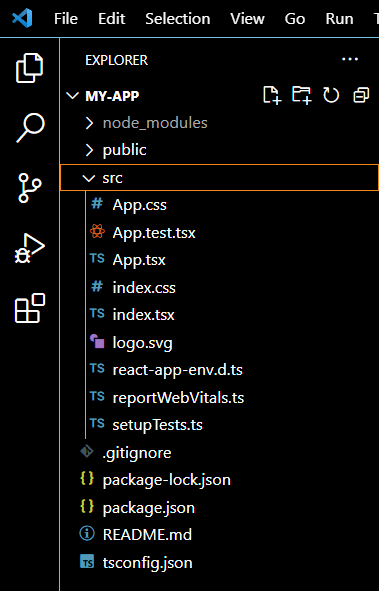Click the New File icon
The width and height of the screenshot is (379, 591).
(272, 95)
